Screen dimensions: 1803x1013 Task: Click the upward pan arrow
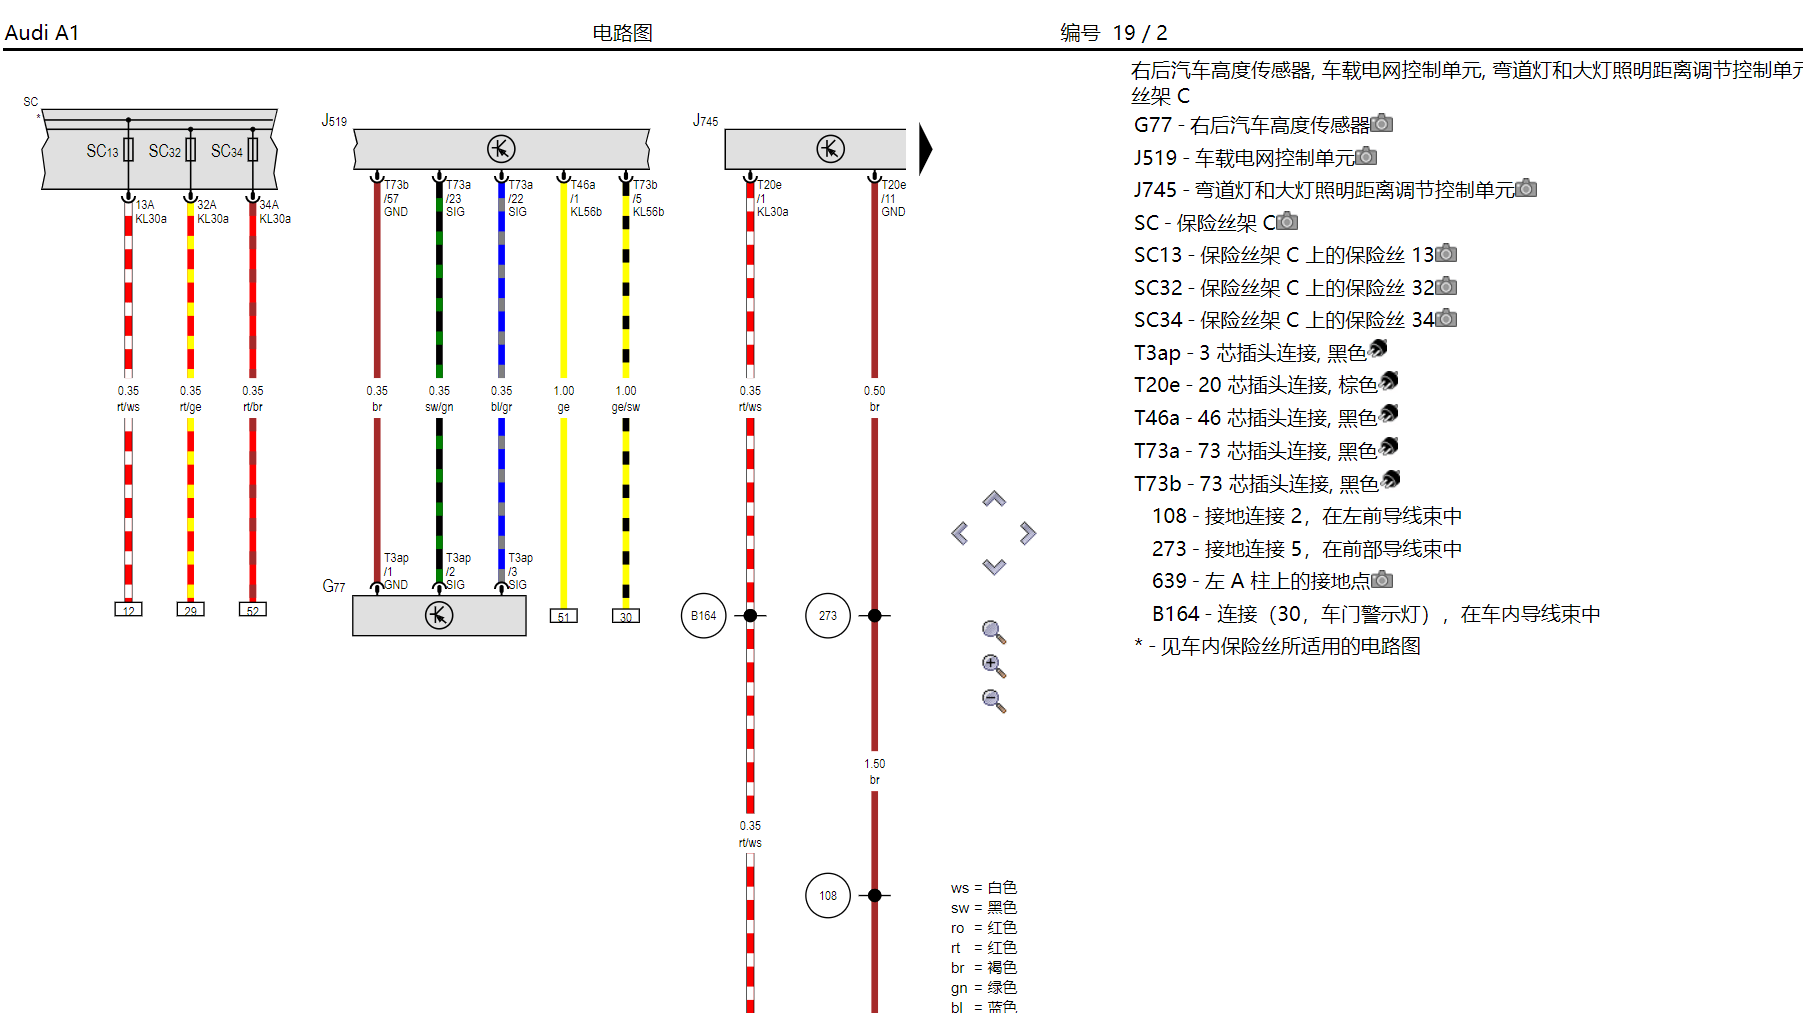click(x=993, y=497)
